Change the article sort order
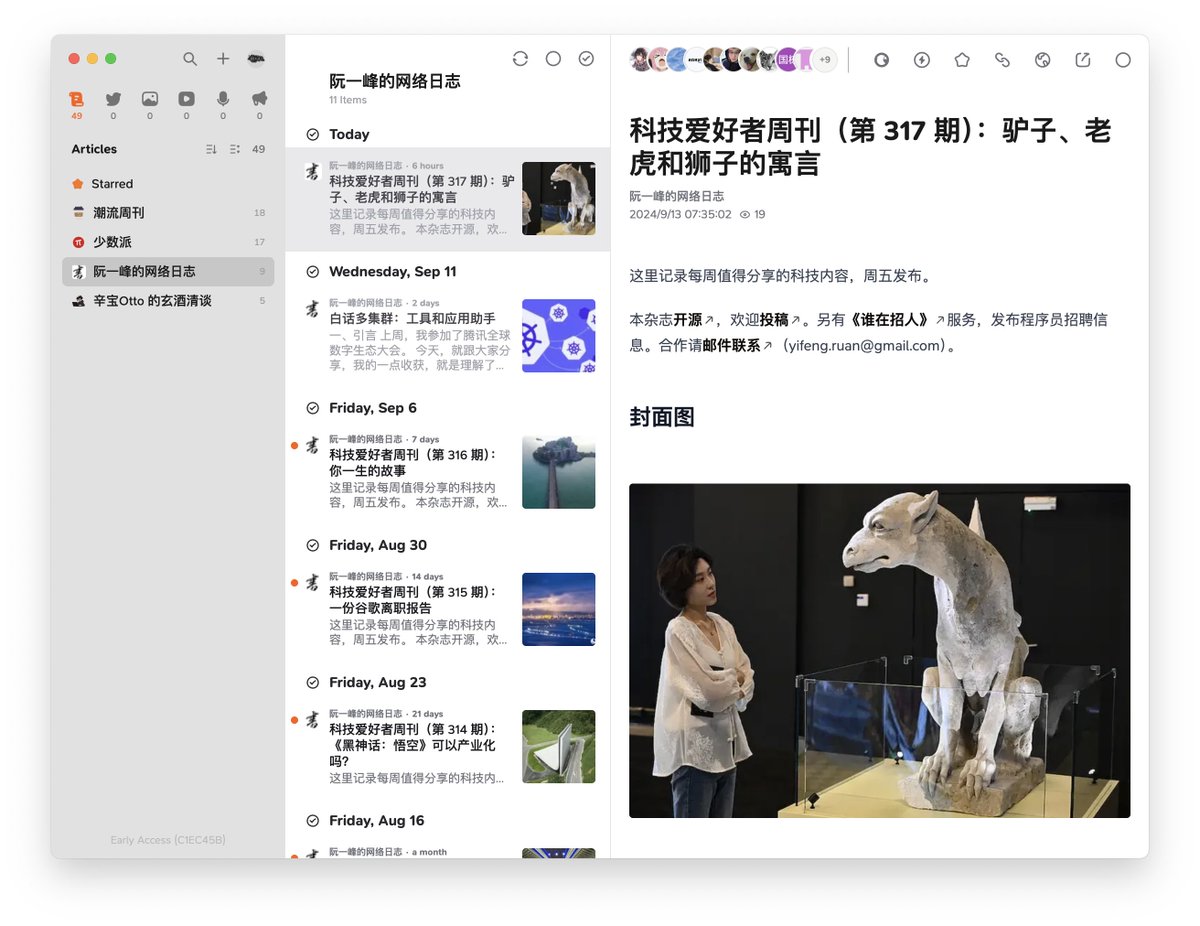The image size is (1200, 926). (211, 148)
